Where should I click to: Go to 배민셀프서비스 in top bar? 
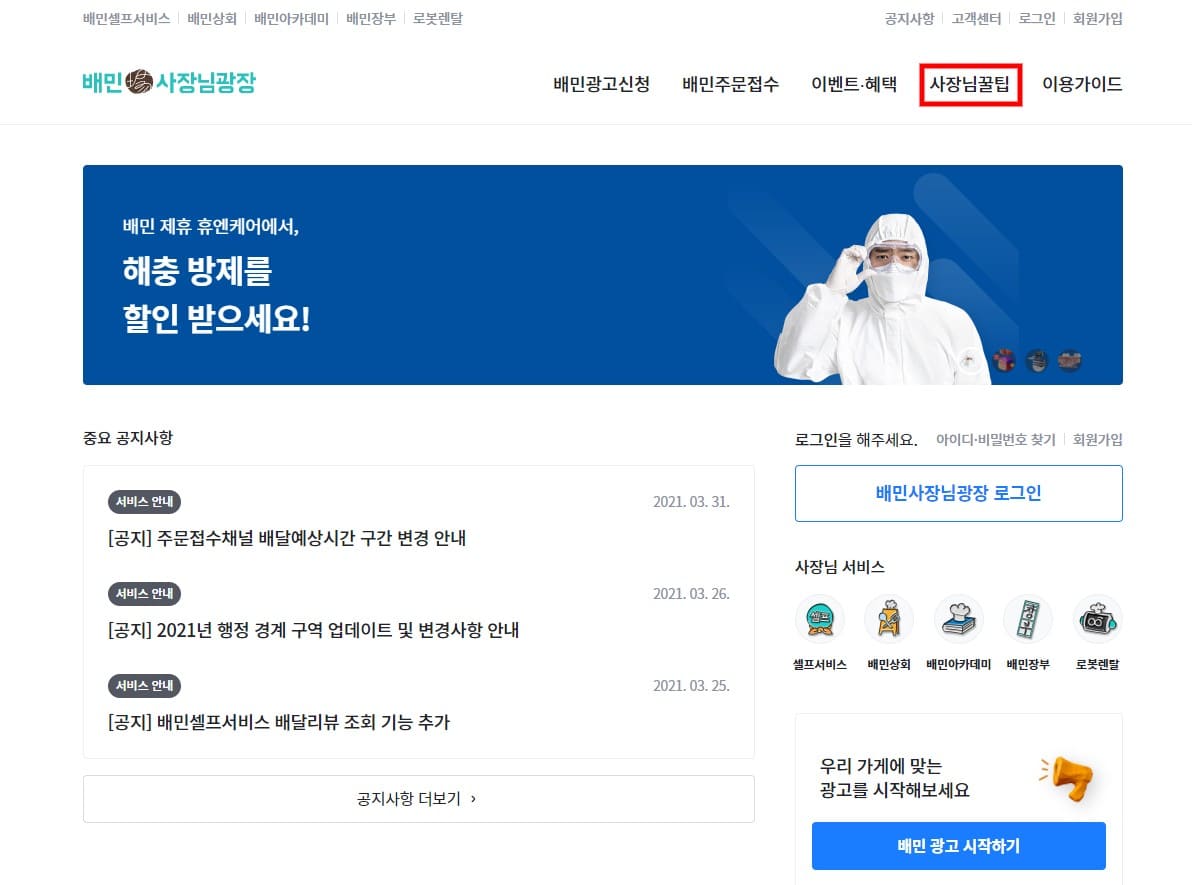click(126, 18)
